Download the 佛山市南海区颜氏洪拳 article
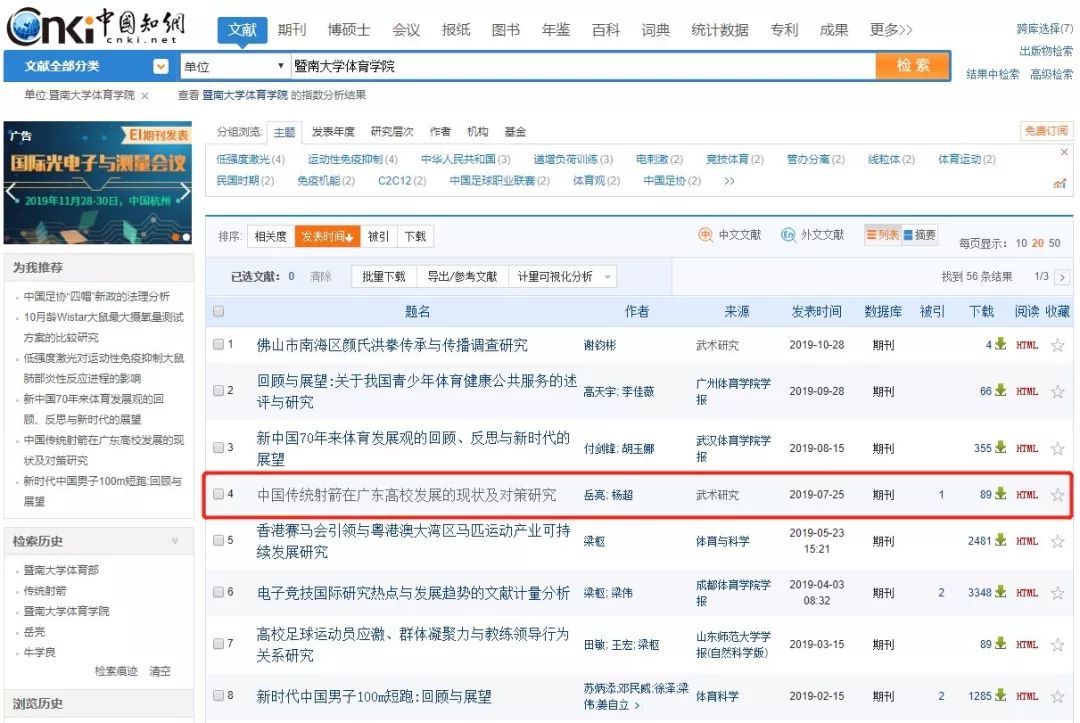 [x=1000, y=344]
